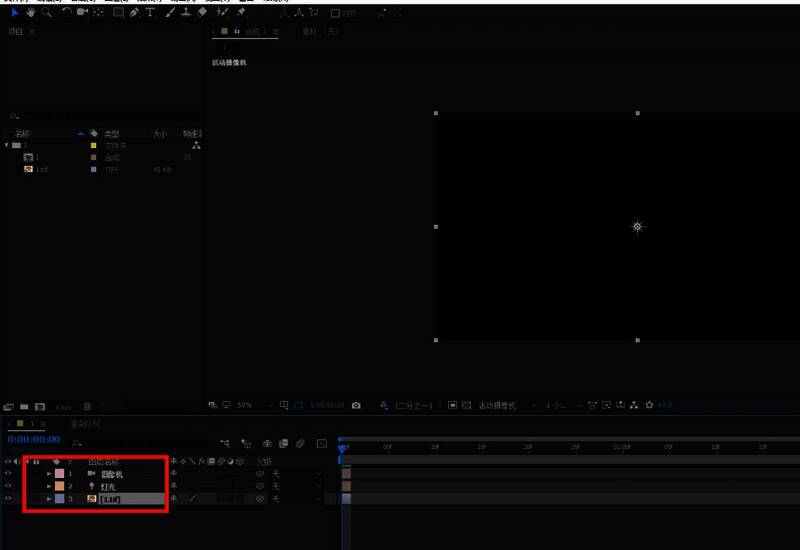Select the Rectangle shape tool
This screenshot has width=800, height=550.
click(118, 12)
